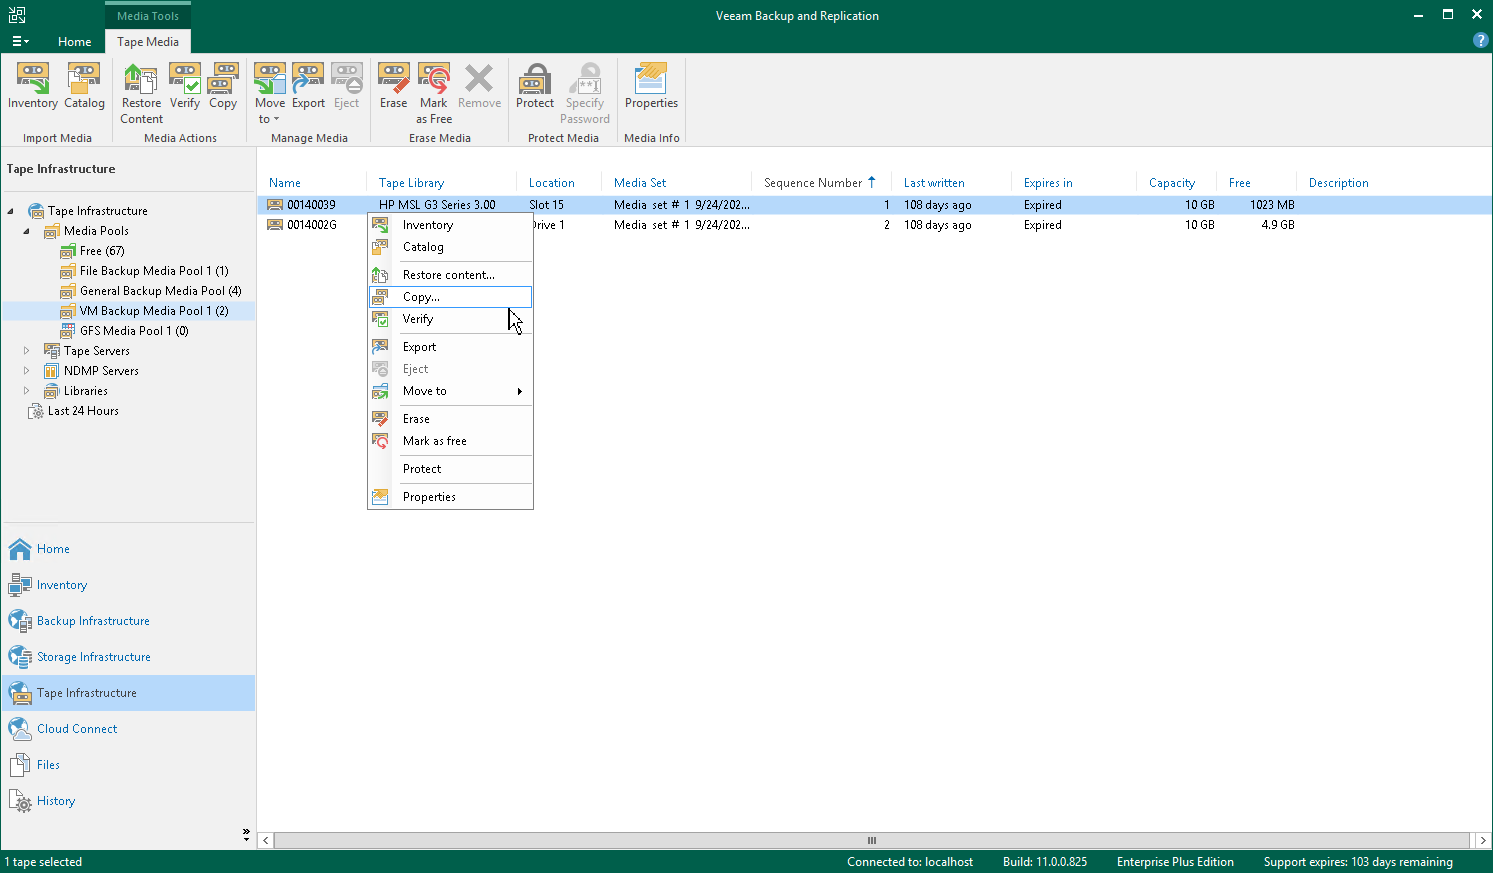The width and height of the screenshot is (1493, 873).
Task: Choose Erase from context menu
Action: pos(450,419)
